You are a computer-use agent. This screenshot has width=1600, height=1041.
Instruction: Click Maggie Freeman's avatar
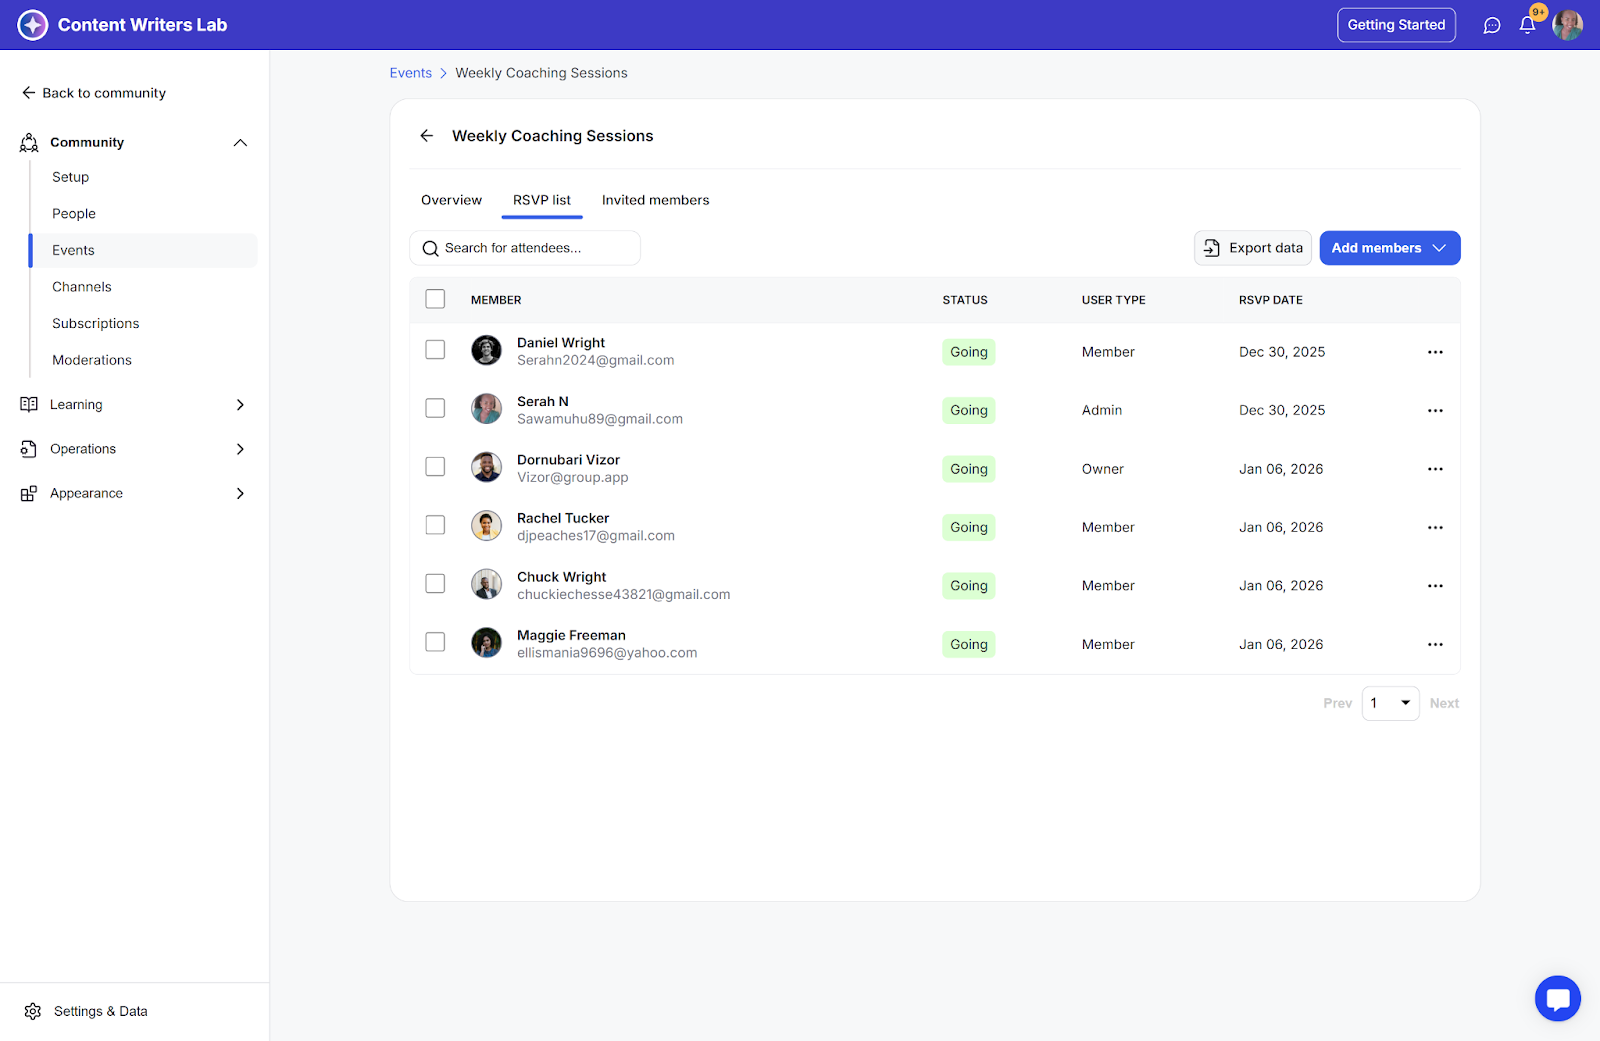(x=487, y=643)
